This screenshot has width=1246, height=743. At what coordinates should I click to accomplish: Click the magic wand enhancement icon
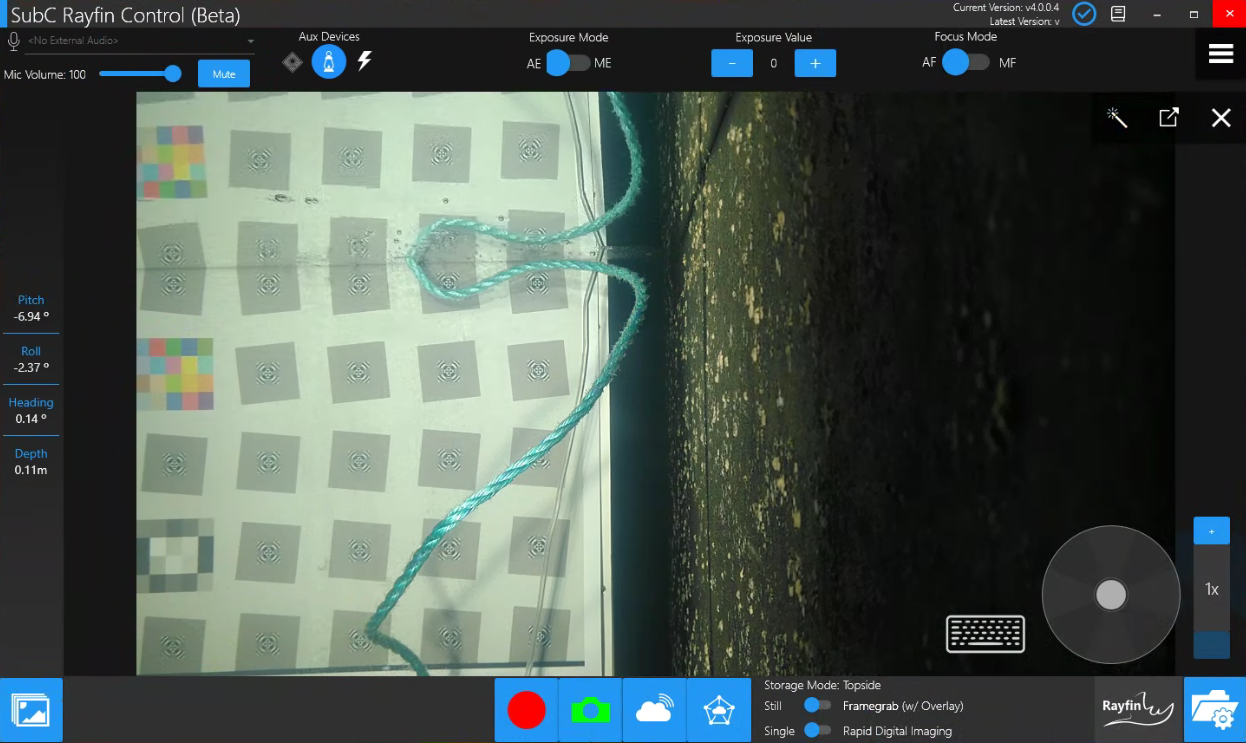(x=1117, y=118)
